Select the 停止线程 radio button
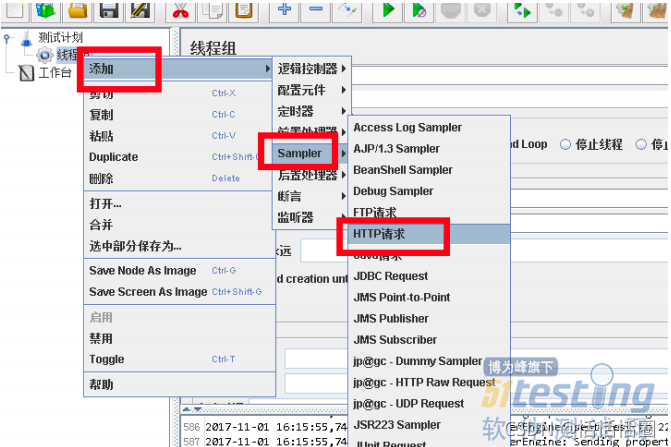The height and width of the screenshot is (447, 671). (x=565, y=145)
